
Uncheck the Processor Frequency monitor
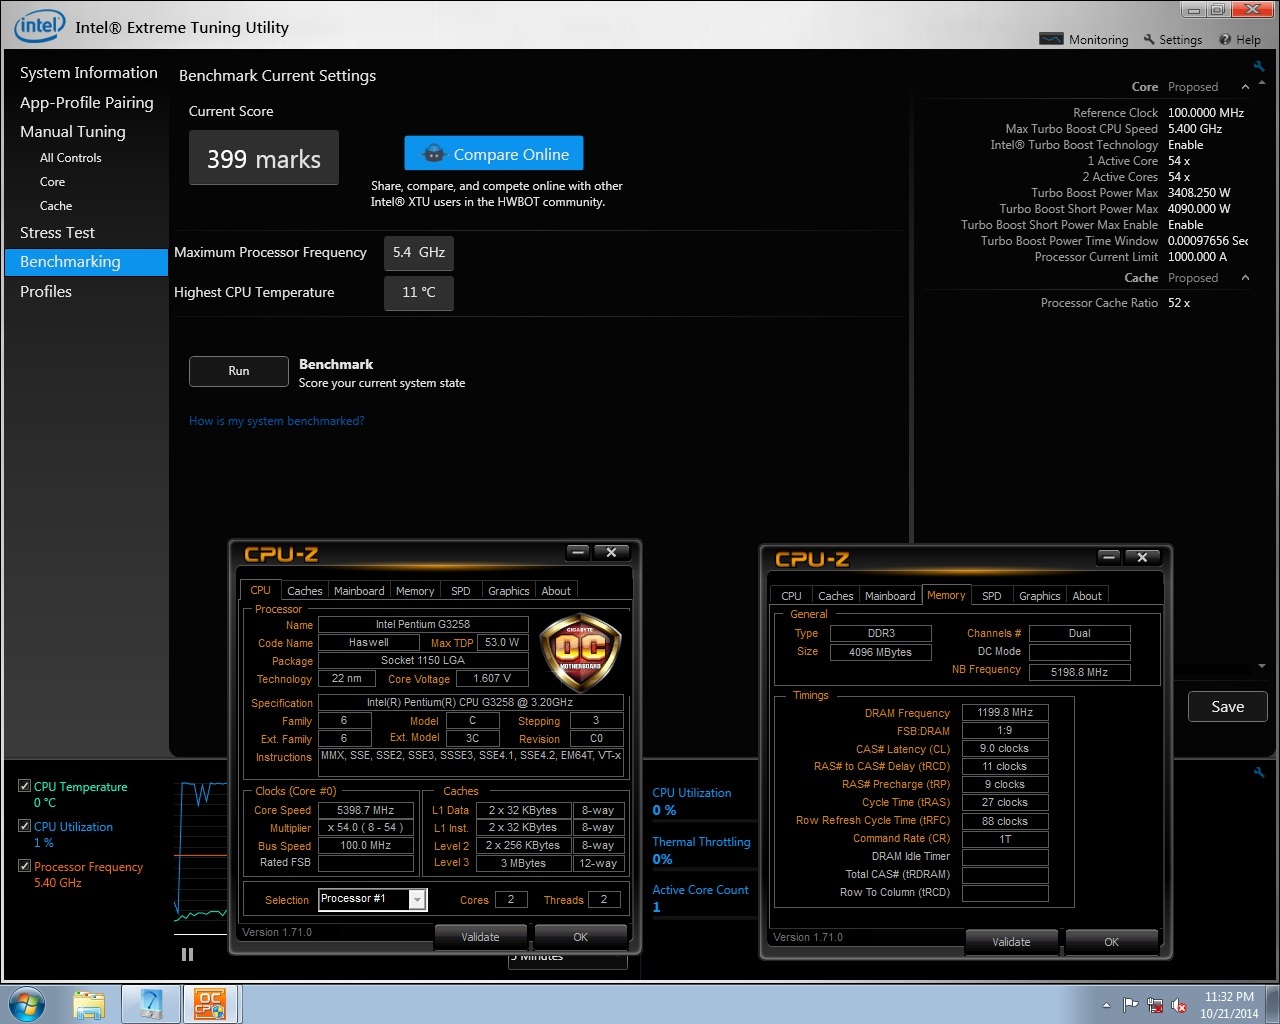point(25,866)
